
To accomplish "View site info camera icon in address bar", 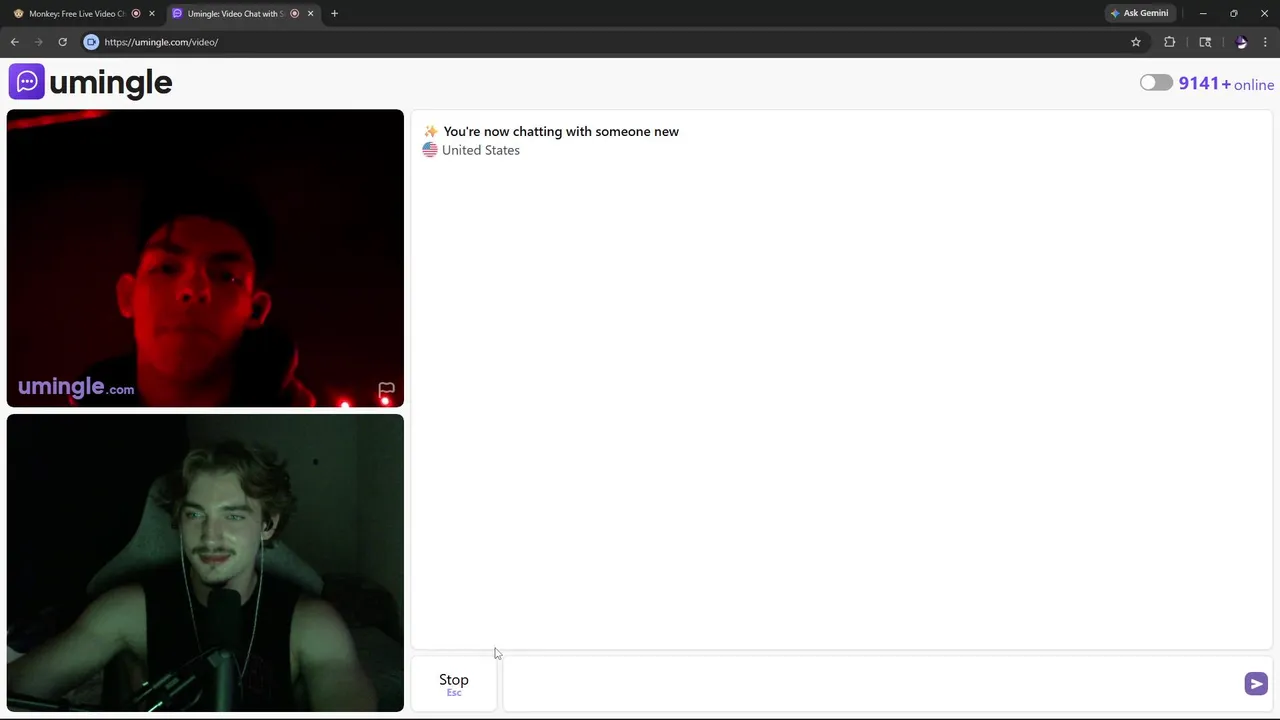I will tap(91, 42).
